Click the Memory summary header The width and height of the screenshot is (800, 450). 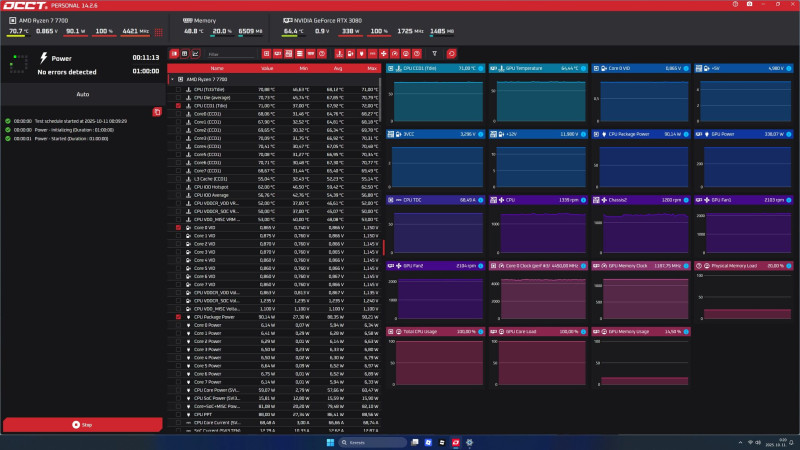click(x=199, y=20)
